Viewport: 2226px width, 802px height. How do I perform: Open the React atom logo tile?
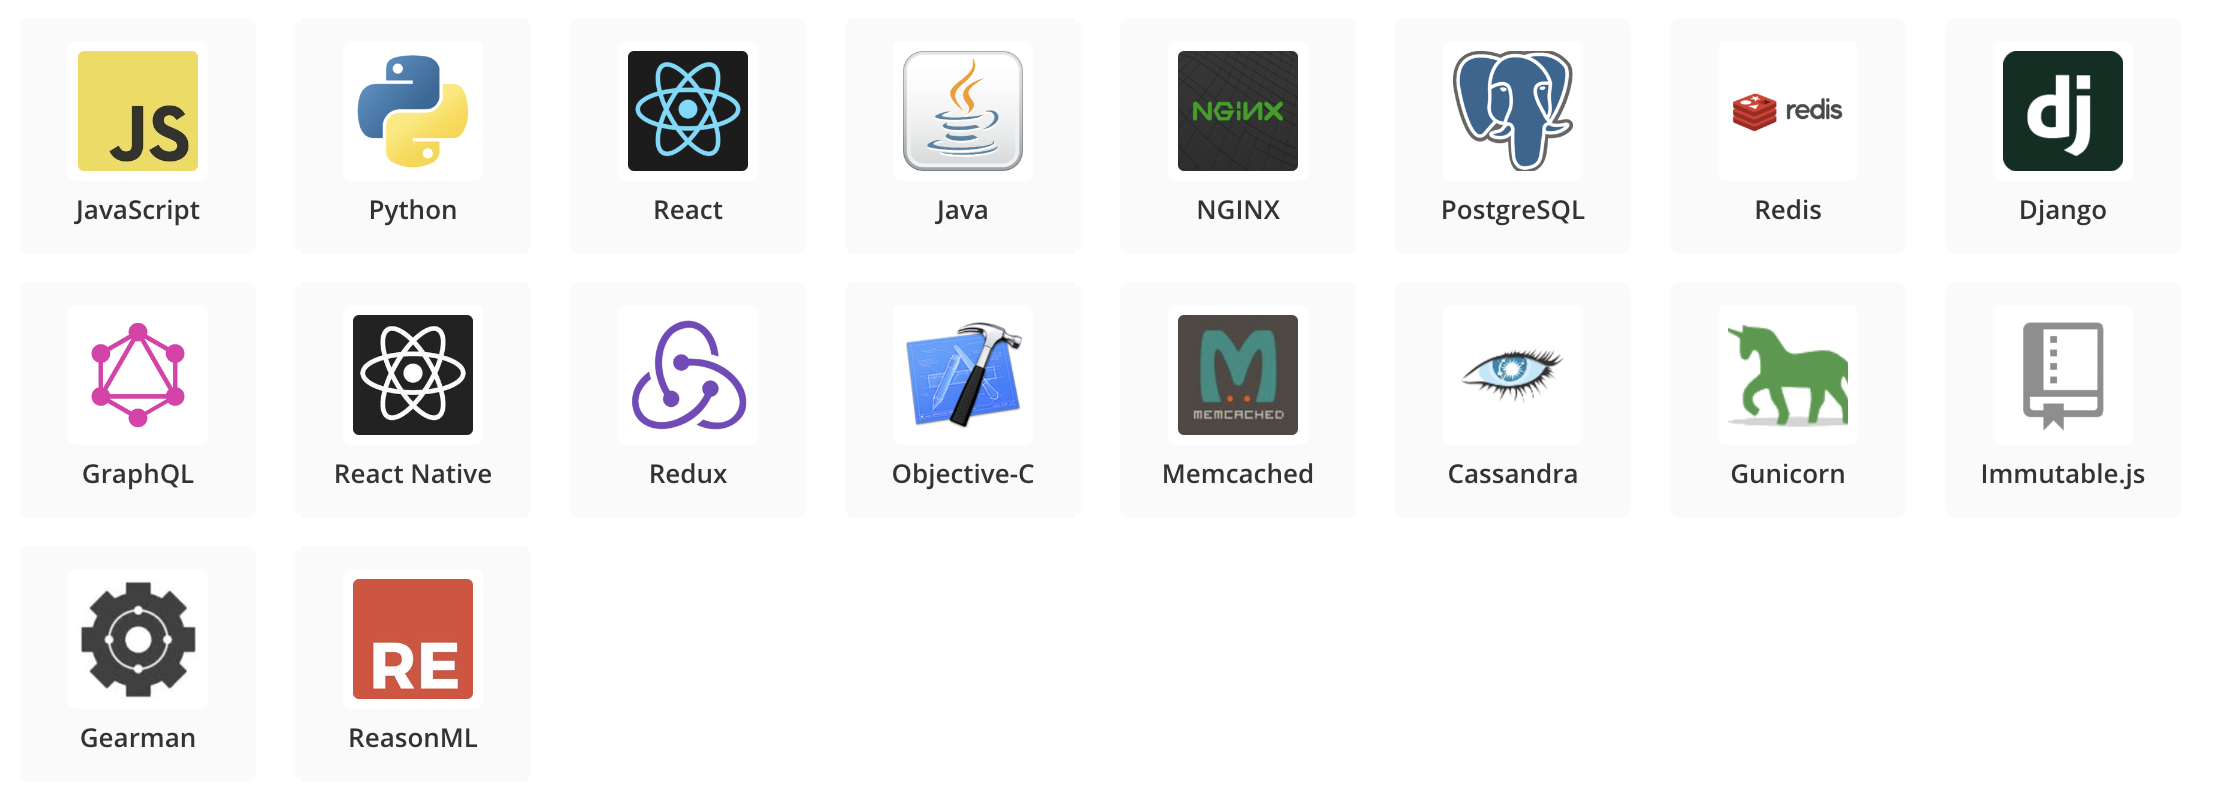[x=688, y=111]
